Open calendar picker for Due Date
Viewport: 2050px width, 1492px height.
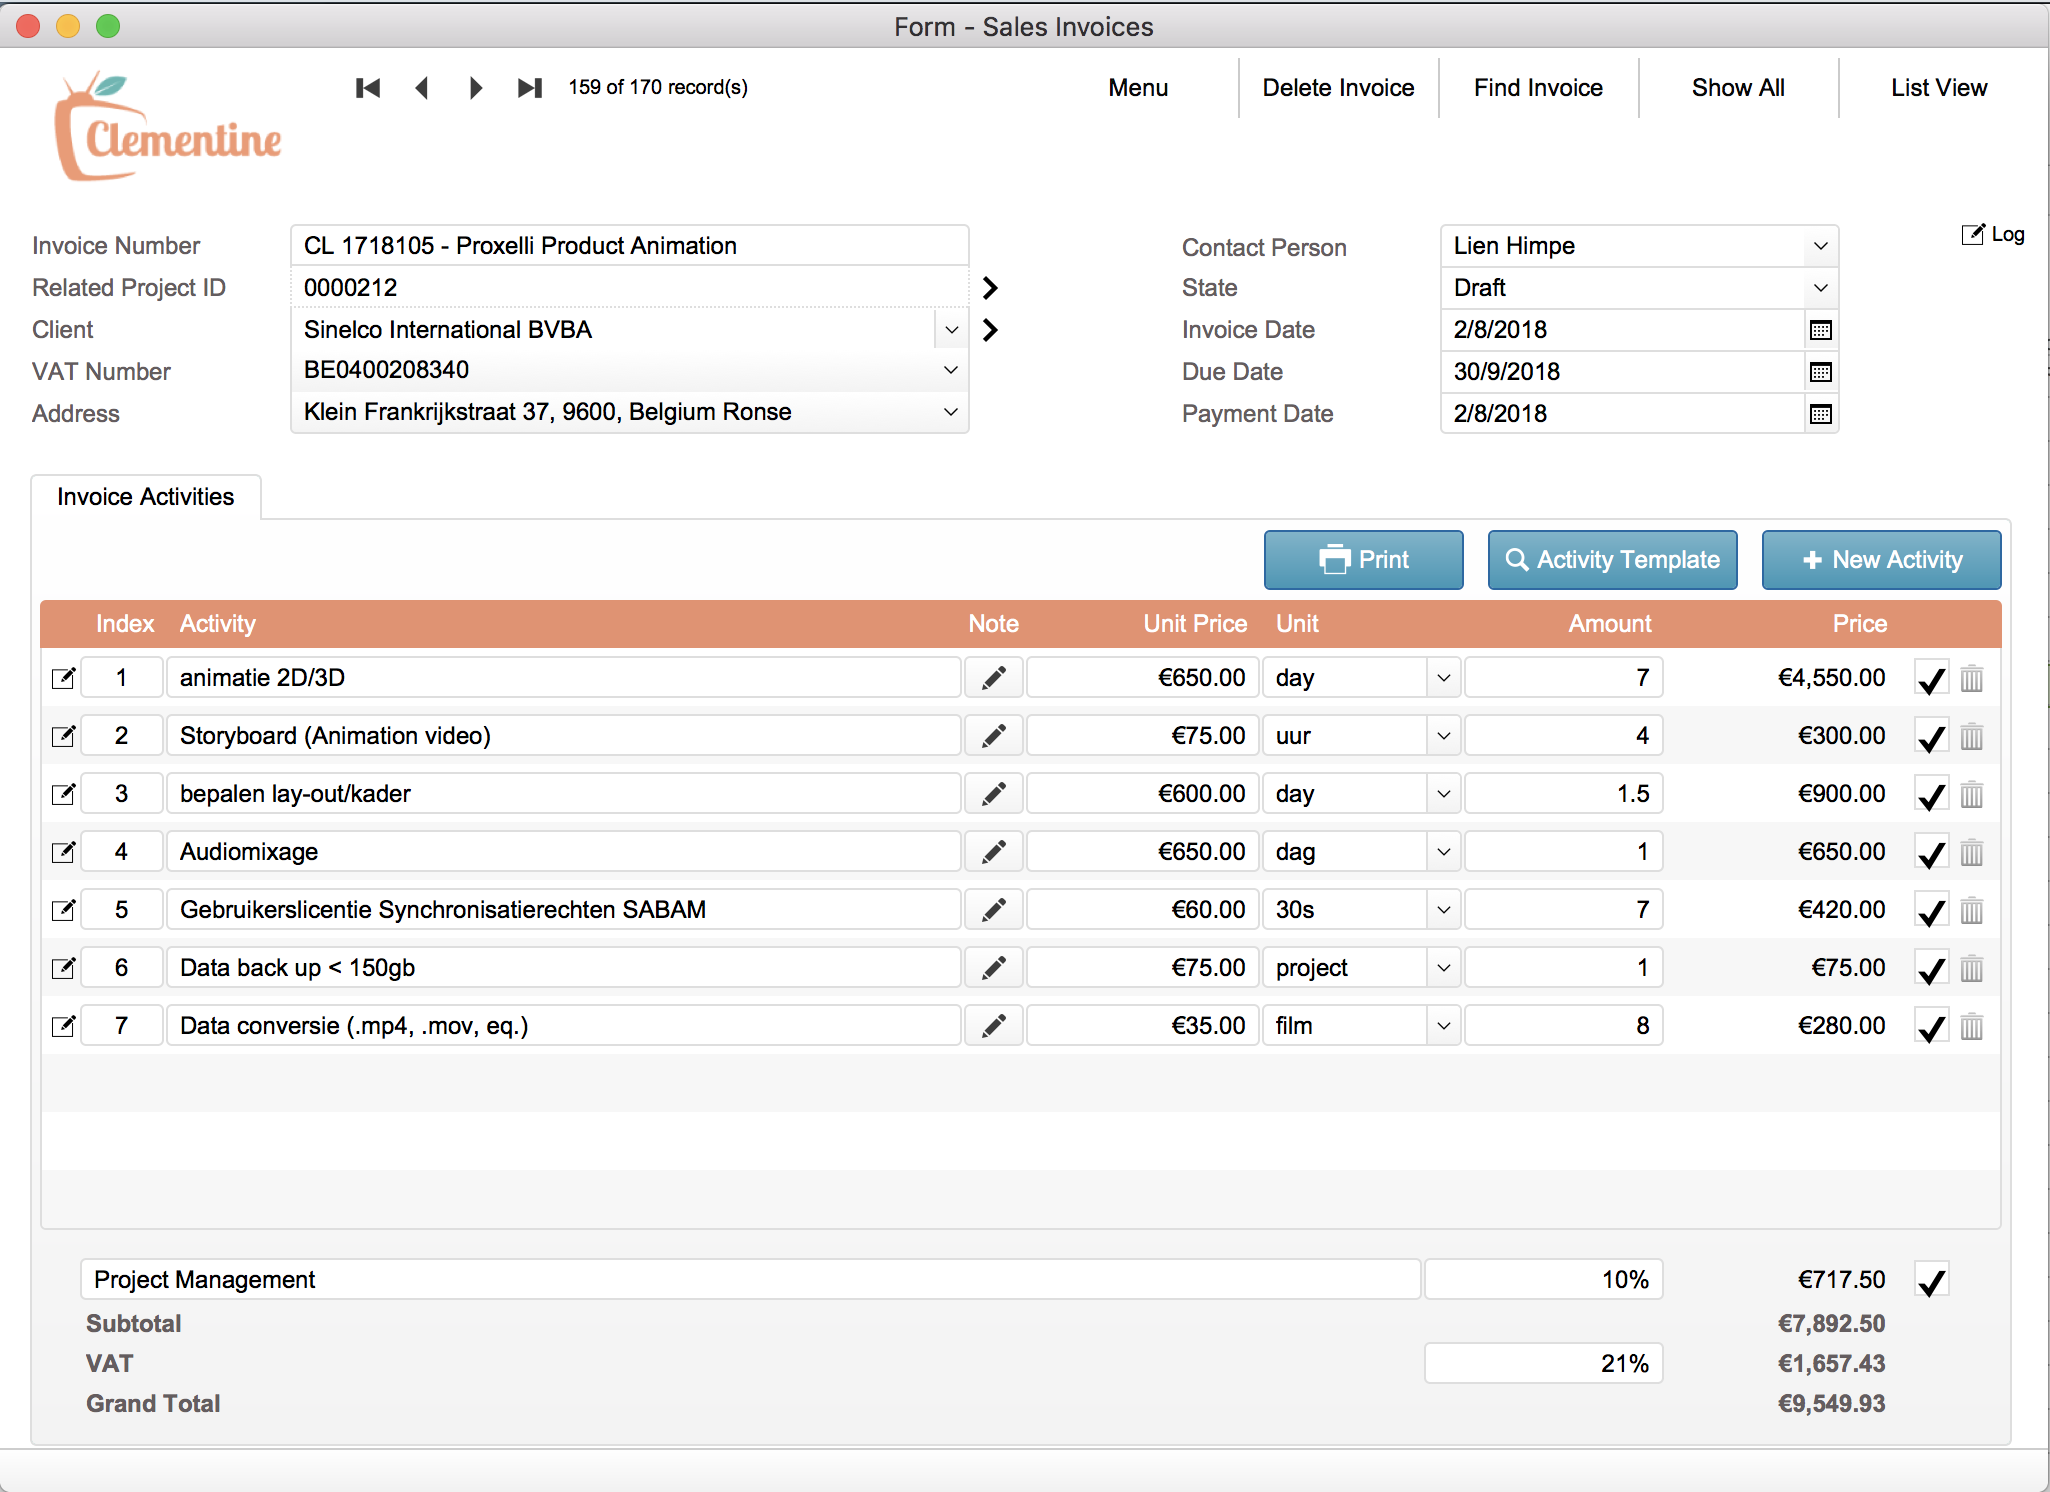(x=1821, y=372)
